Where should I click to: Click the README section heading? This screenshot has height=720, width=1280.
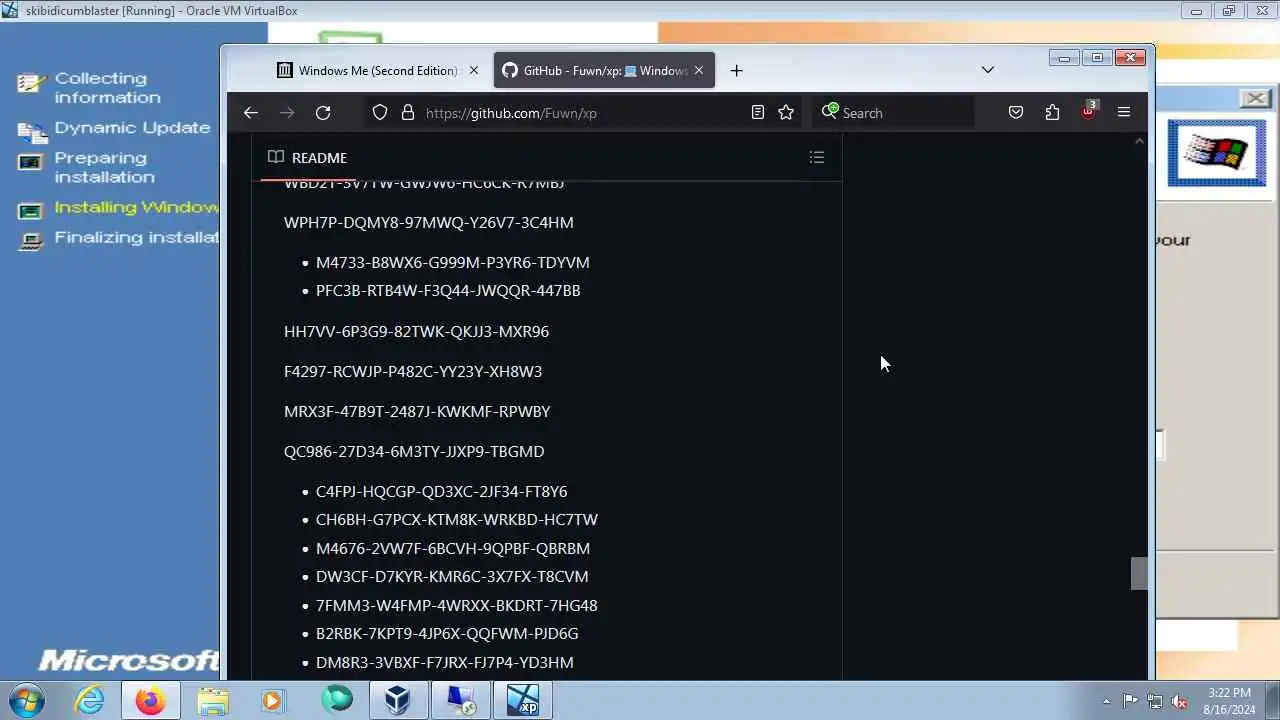(319, 158)
